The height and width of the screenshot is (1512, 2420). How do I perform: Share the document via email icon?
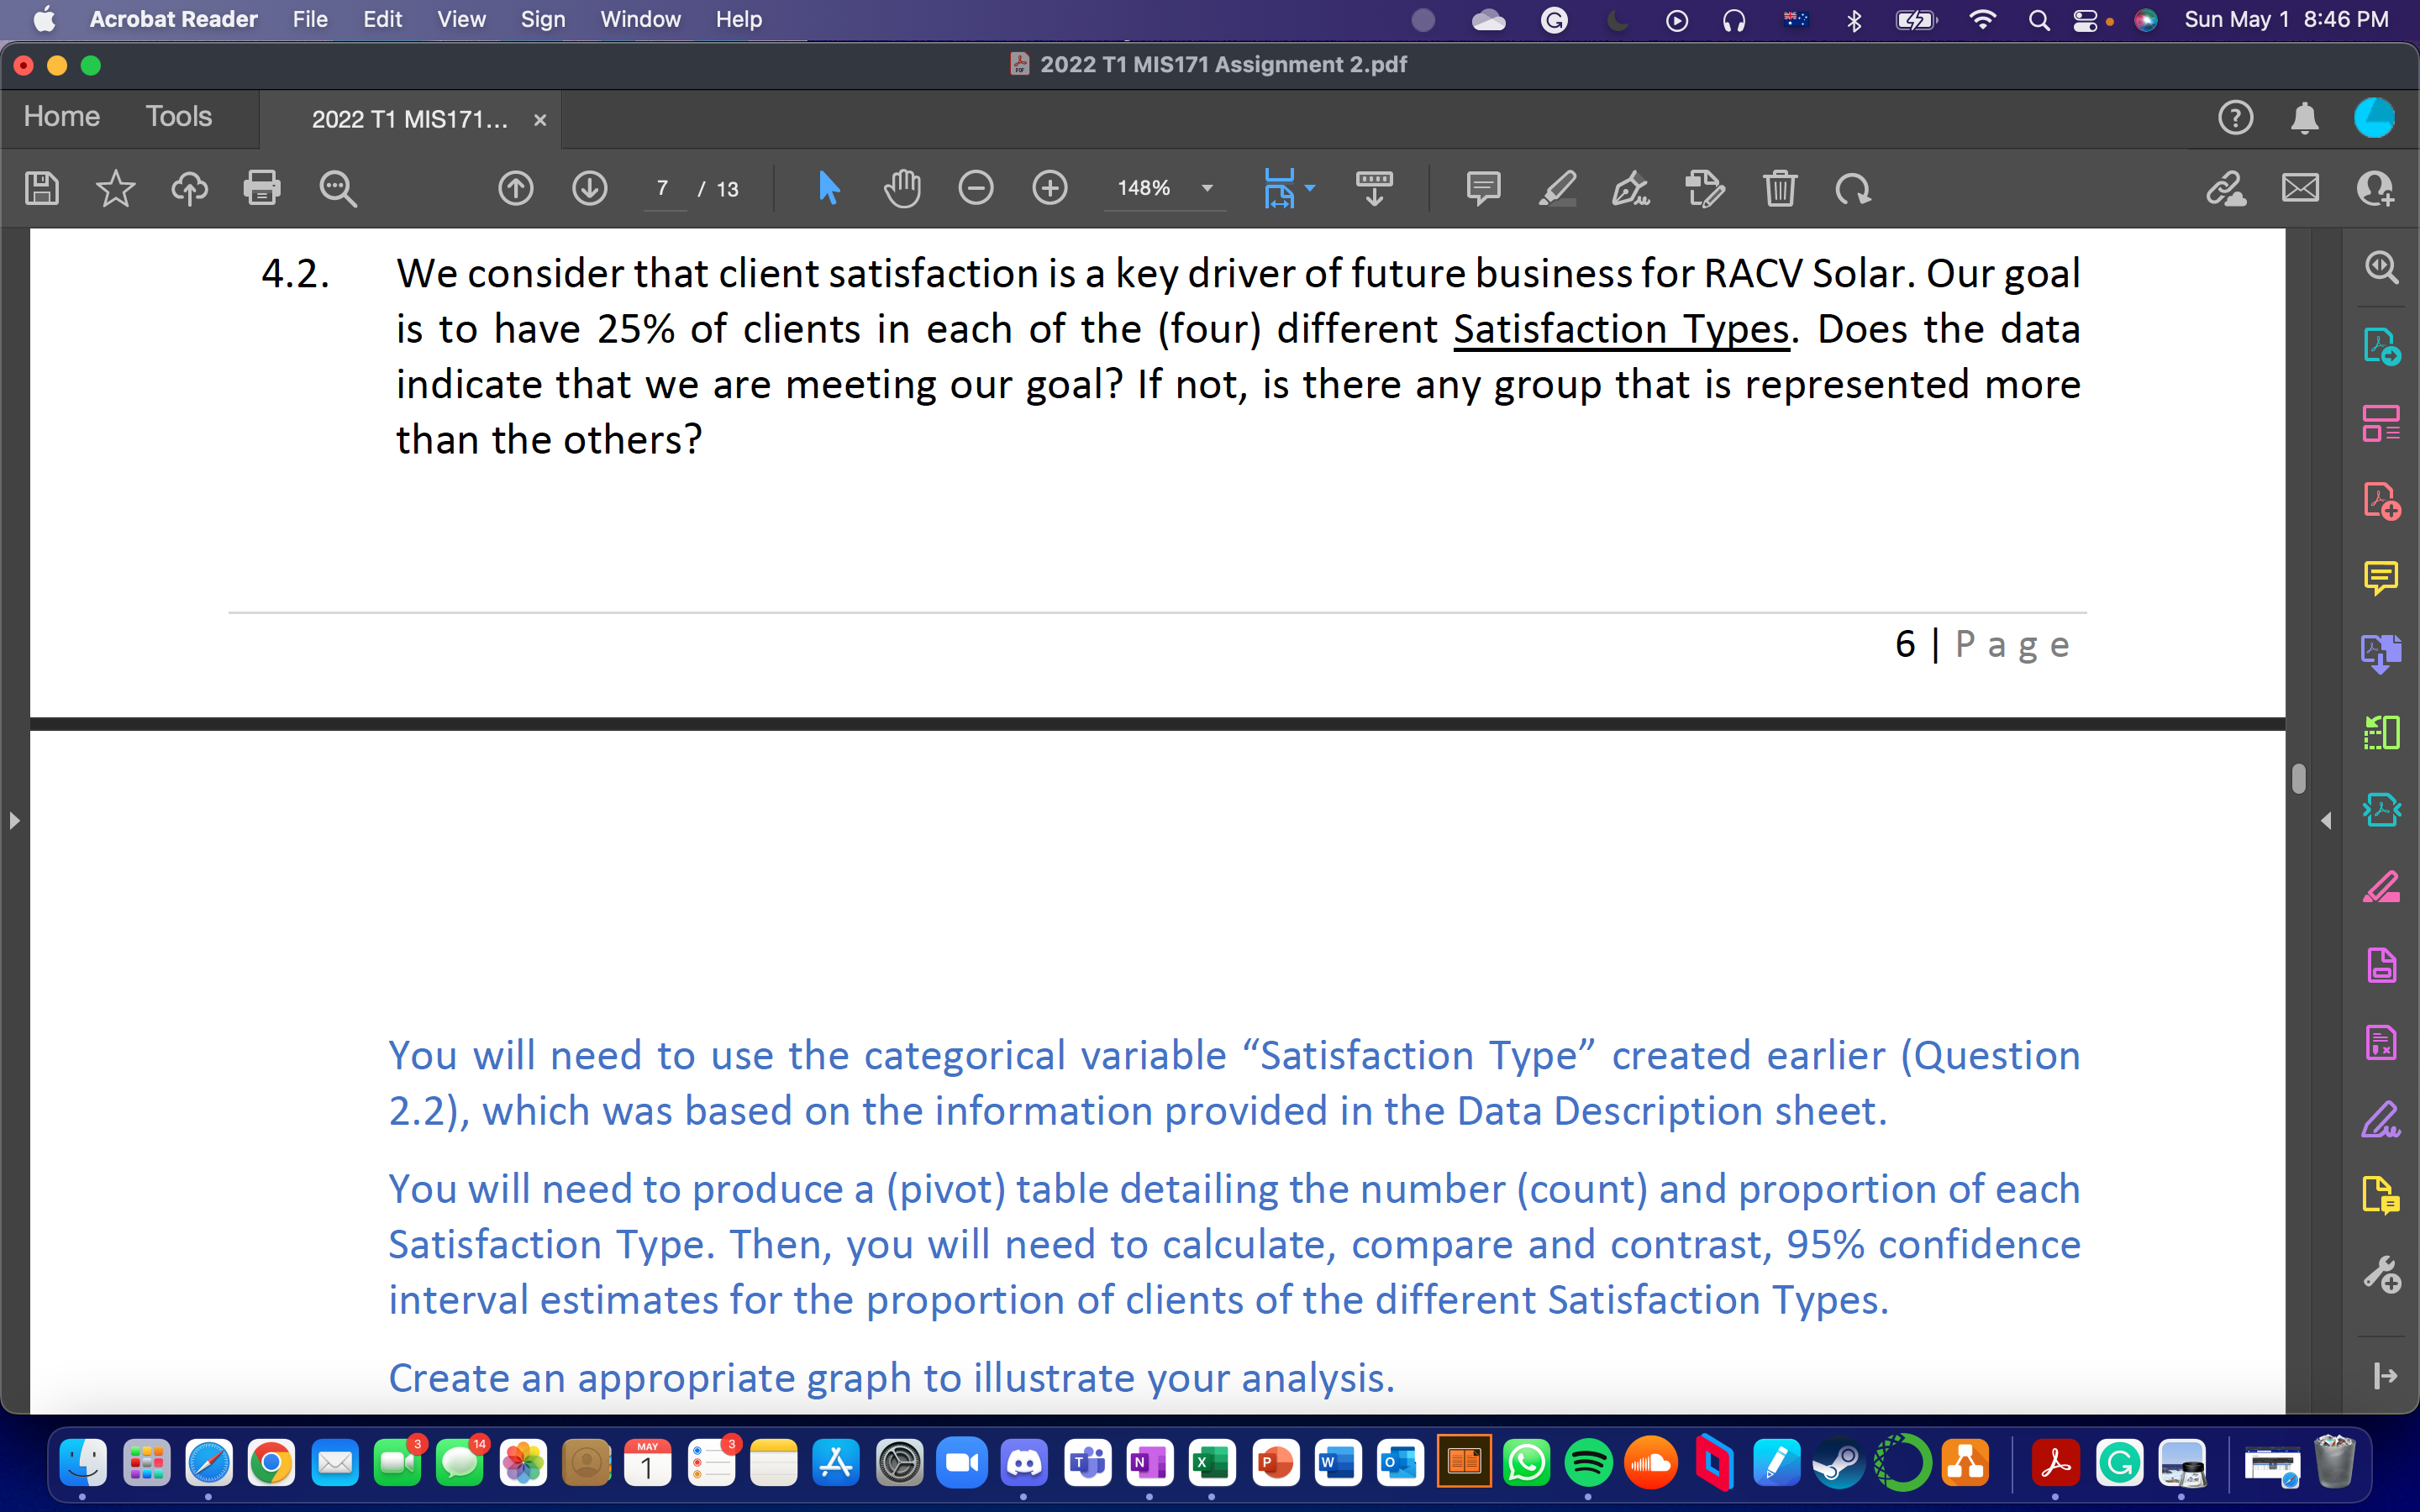coord(2301,188)
